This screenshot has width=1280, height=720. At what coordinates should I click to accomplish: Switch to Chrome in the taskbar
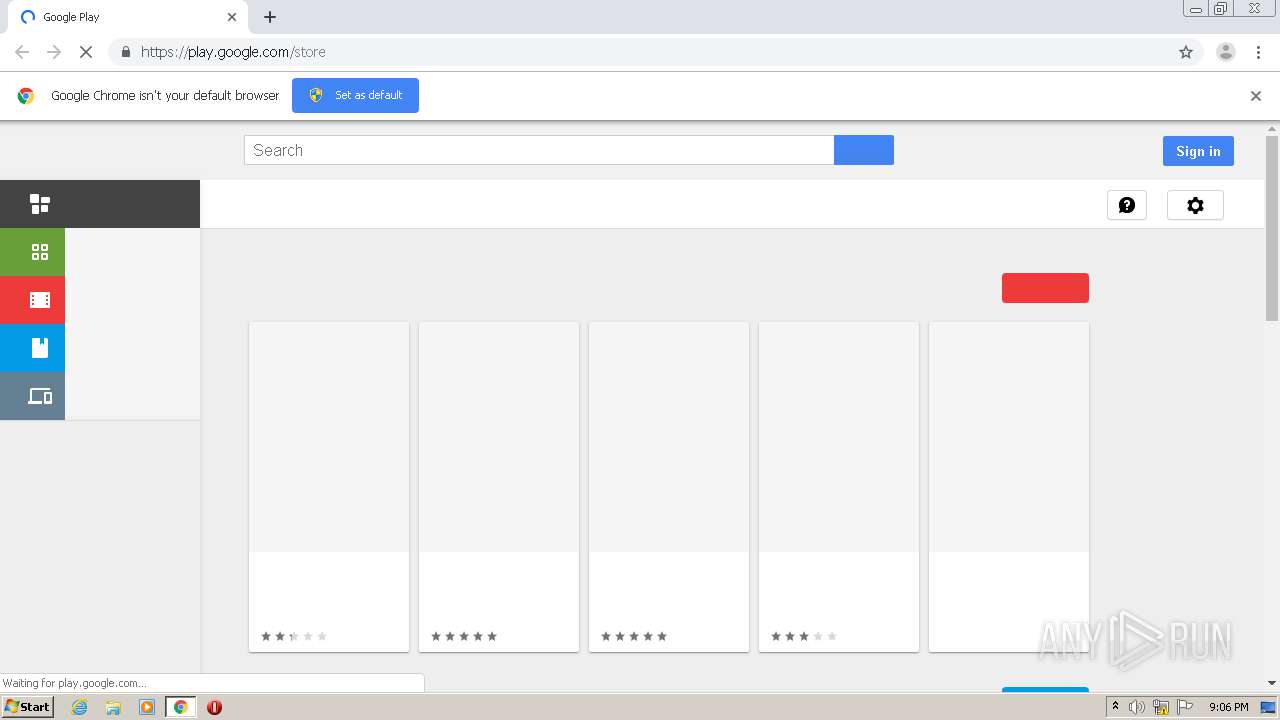(x=181, y=707)
